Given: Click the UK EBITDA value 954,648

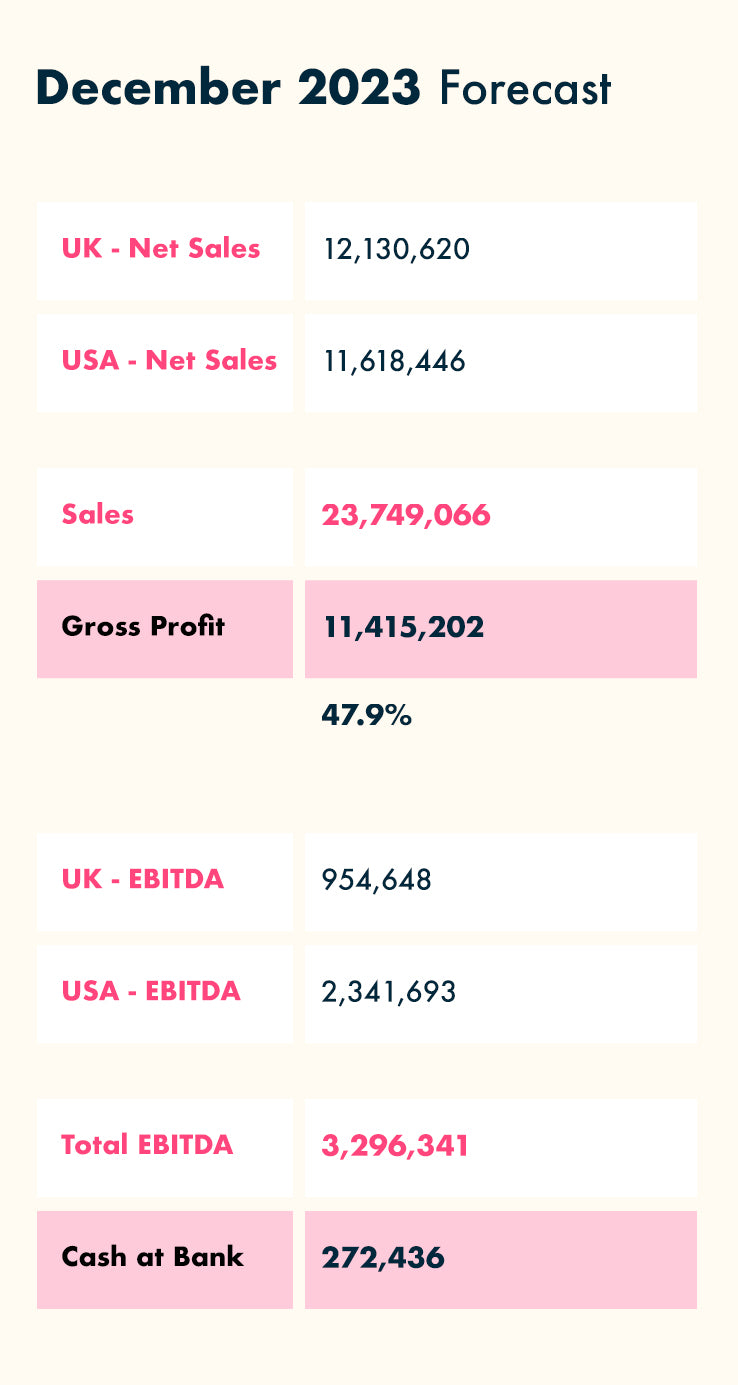Looking at the screenshot, I should [377, 881].
